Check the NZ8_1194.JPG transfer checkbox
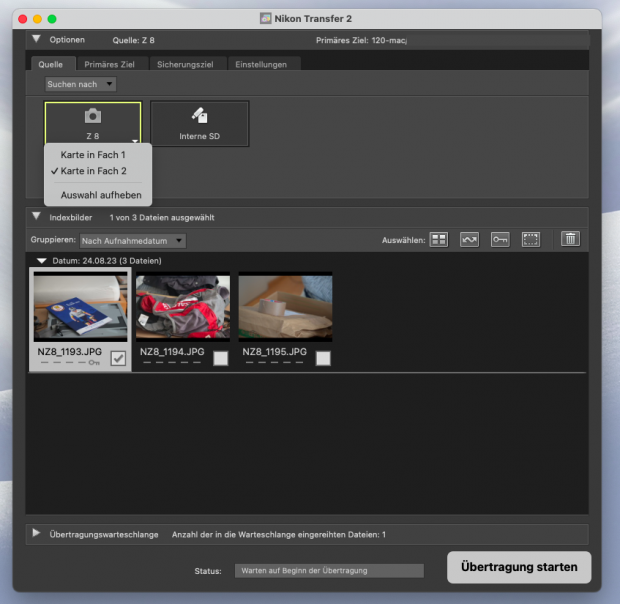Screen dimensions: 620x604 point(220,358)
